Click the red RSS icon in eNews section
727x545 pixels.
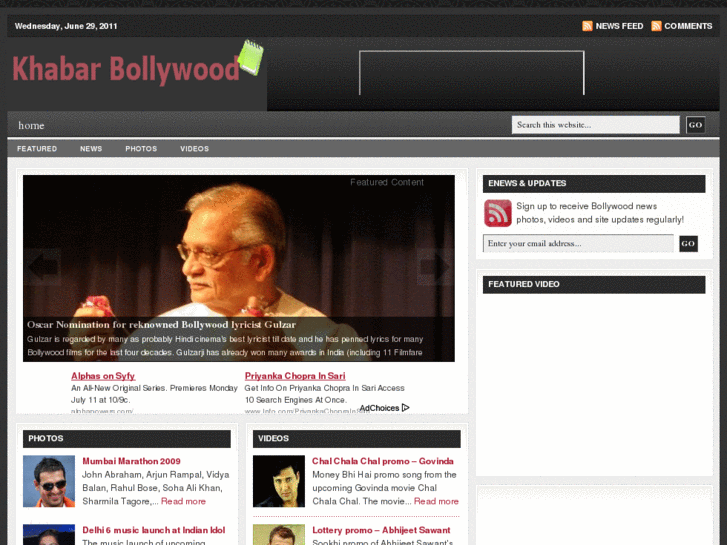(497, 213)
